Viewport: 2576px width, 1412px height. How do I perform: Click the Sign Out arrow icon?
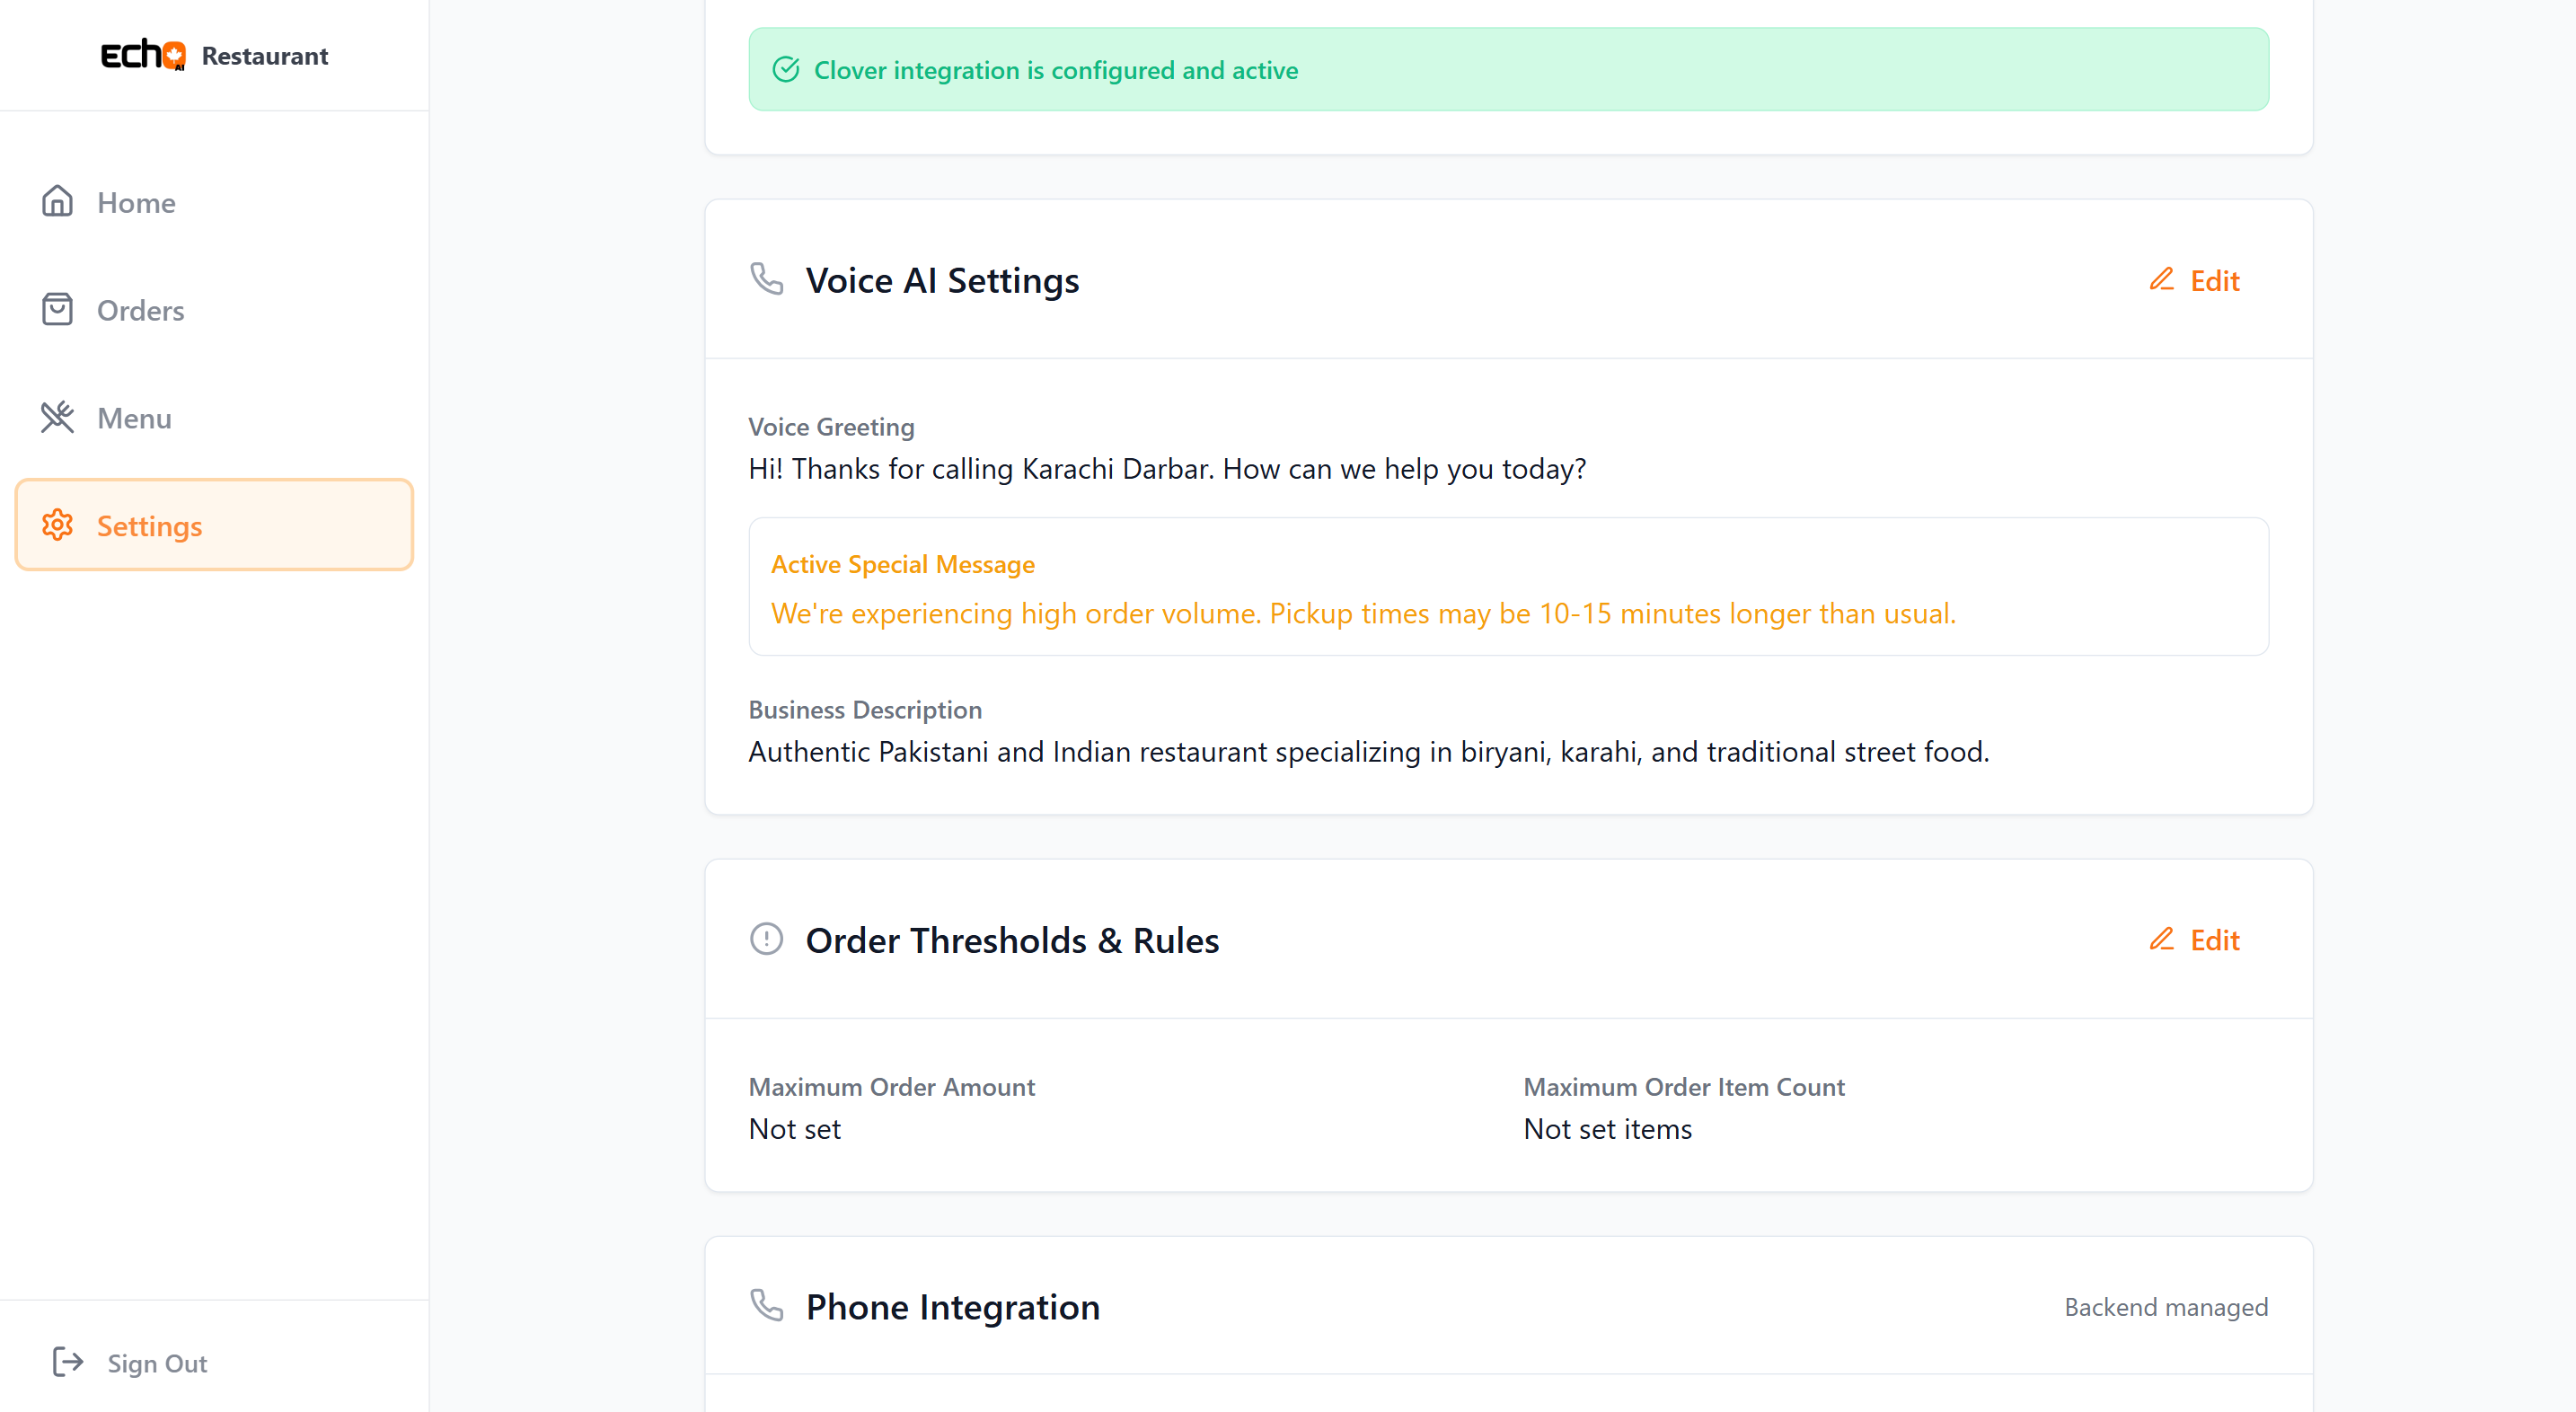click(68, 1362)
